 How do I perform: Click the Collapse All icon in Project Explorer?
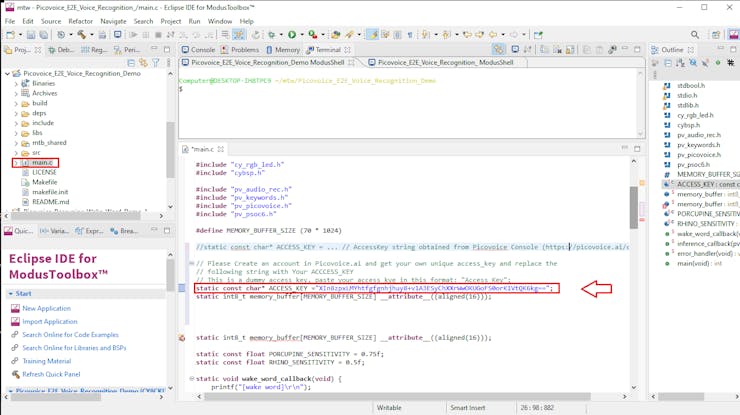(x=130, y=62)
